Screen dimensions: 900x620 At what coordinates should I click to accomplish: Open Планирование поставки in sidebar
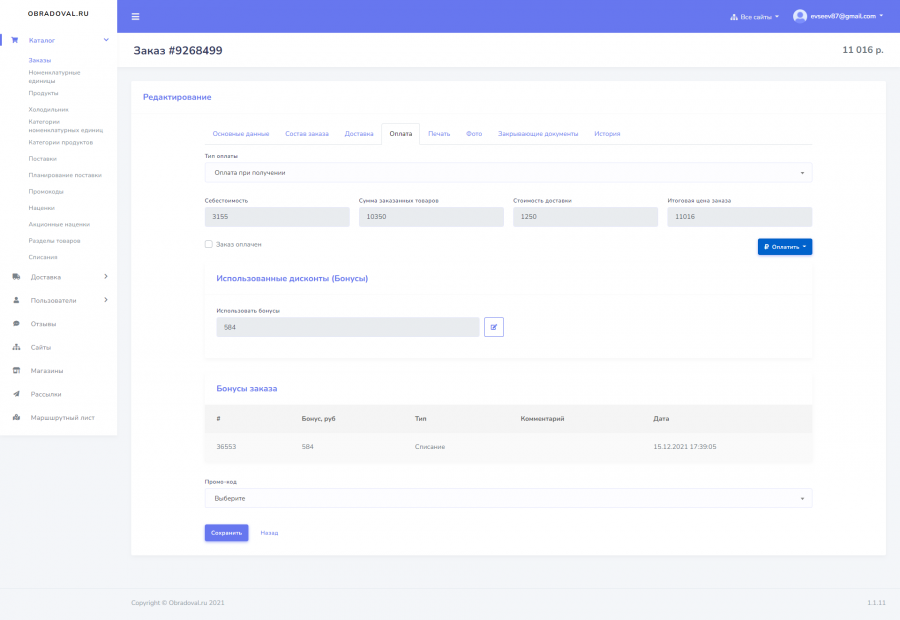[65, 175]
